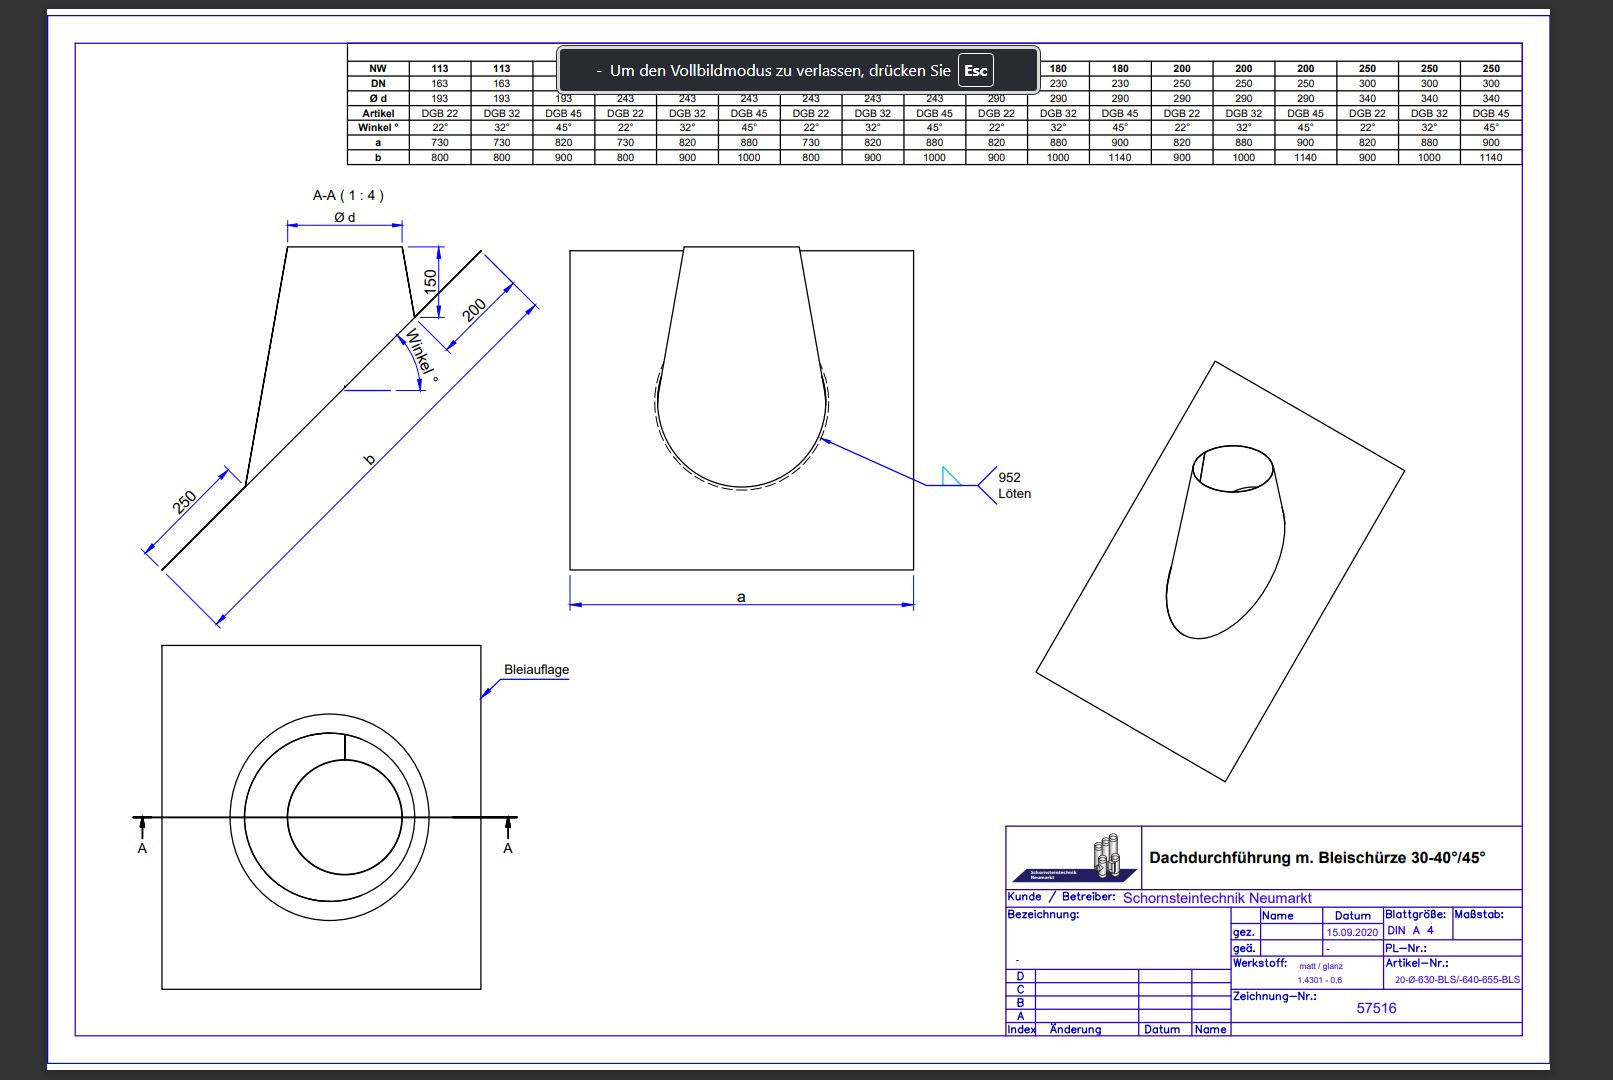Click the article number 20-Ø-630-BLS text
1613x1080 pixels.
tap(1456, 980)
